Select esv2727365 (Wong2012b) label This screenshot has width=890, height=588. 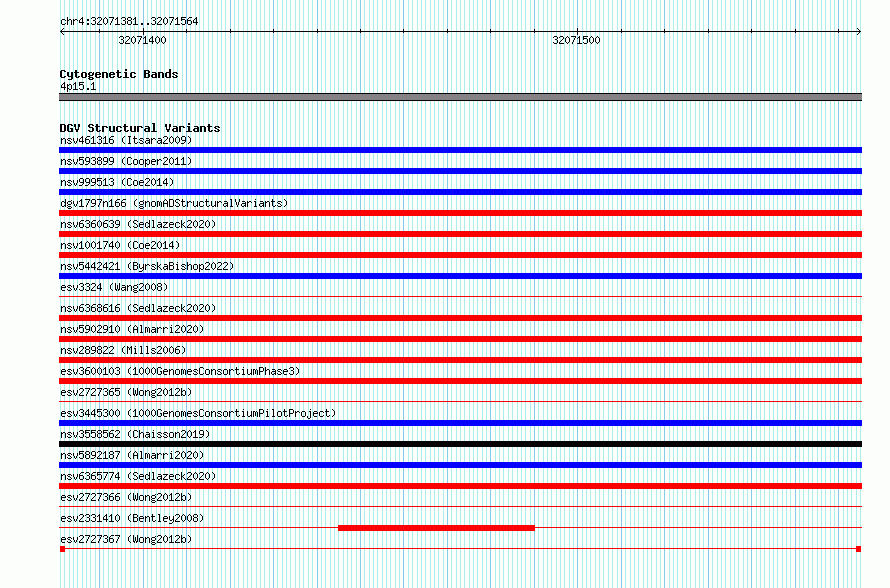tap(126, 392)
